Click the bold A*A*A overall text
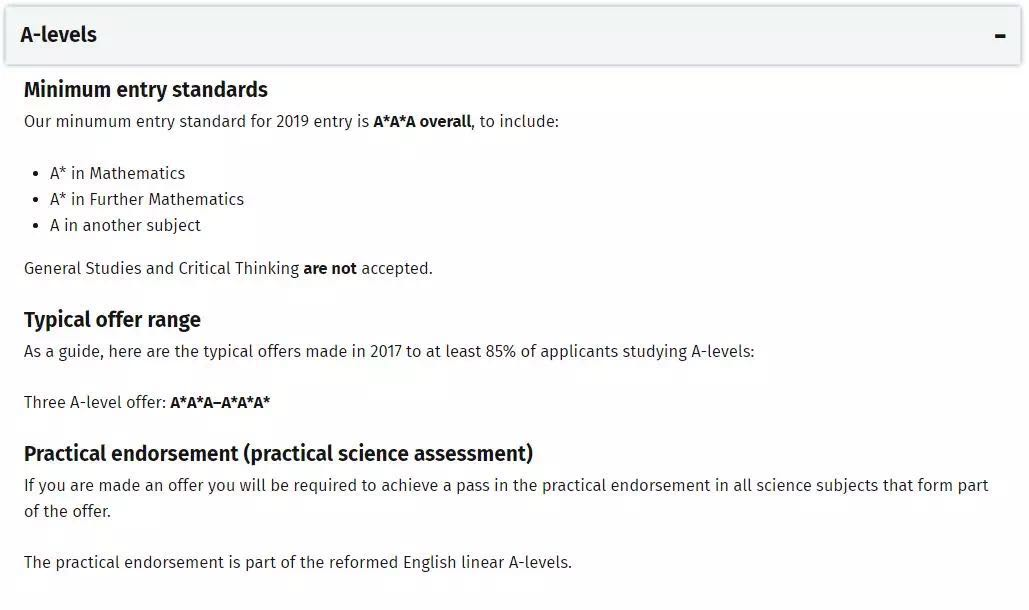 (x=421, y=122)
